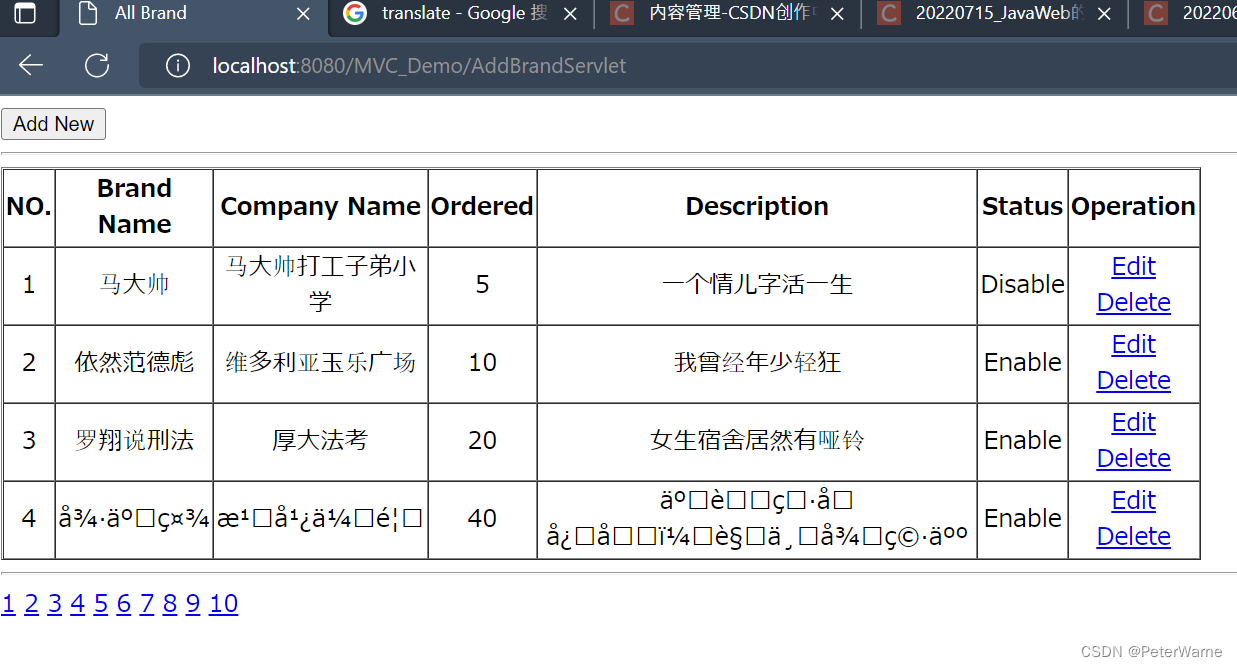Edit brand row 1 马大帅
Image resolution: width=1237 pixels, height=667 pixels.
pyautogui.click(x=1133, y=267)
